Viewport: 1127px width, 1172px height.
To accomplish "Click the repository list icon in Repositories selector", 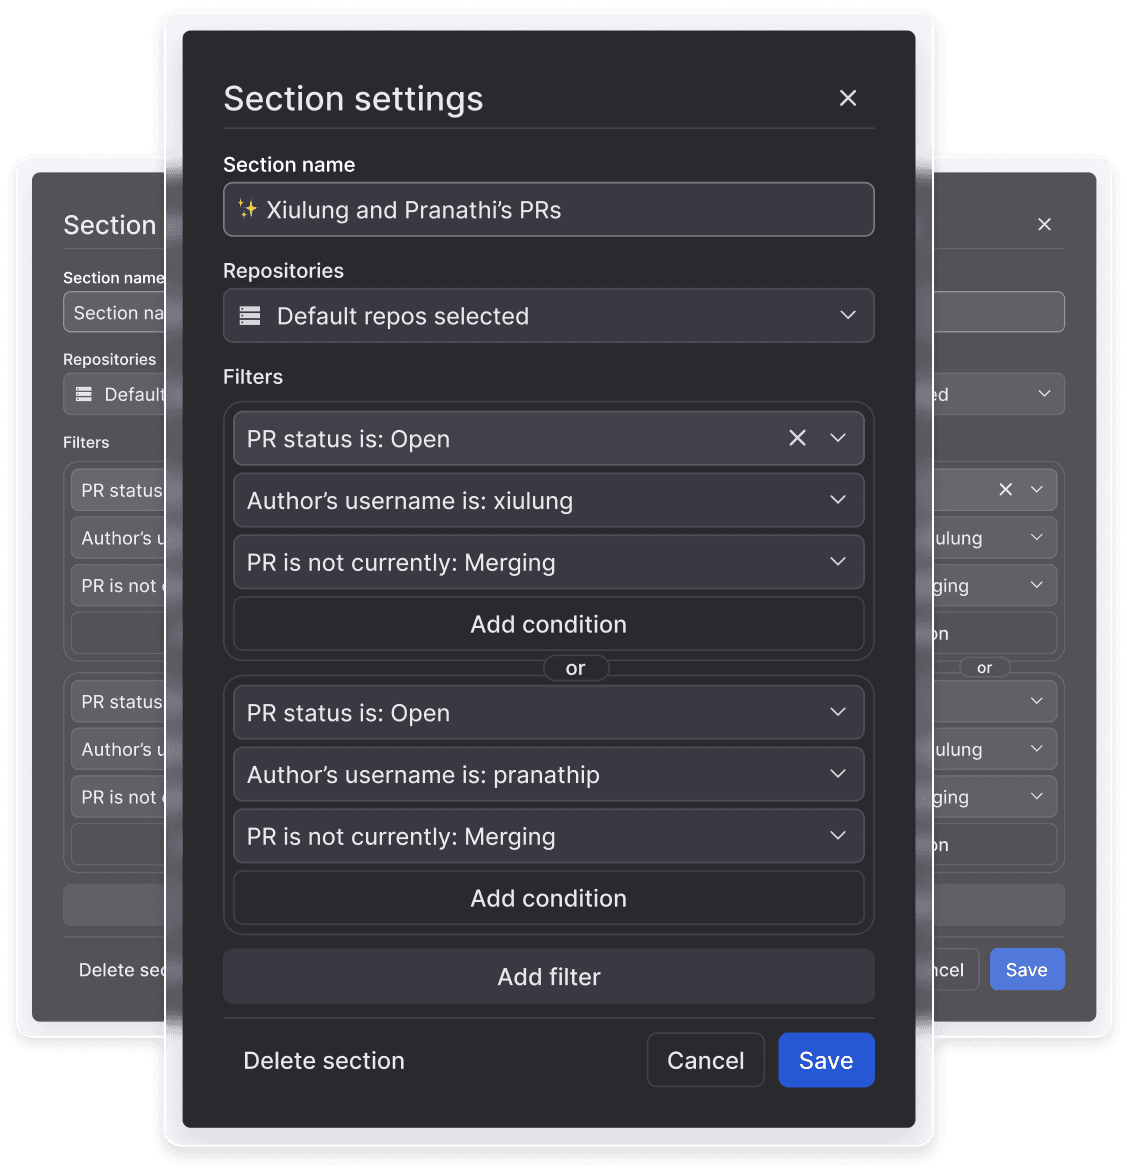I will tap(249, 315).
